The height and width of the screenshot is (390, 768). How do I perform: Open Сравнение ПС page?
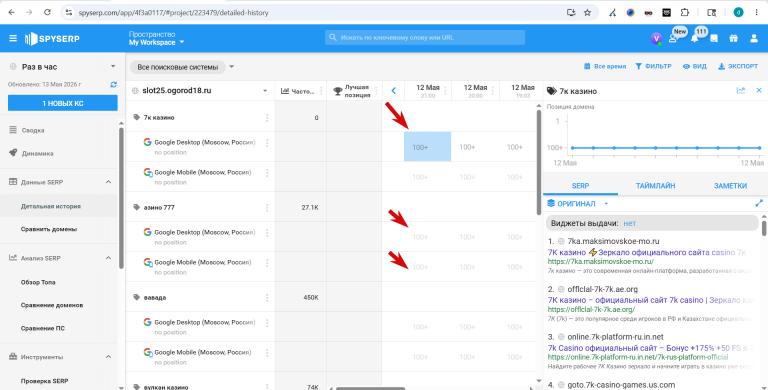pyautogui.click(x=43, y=328)
